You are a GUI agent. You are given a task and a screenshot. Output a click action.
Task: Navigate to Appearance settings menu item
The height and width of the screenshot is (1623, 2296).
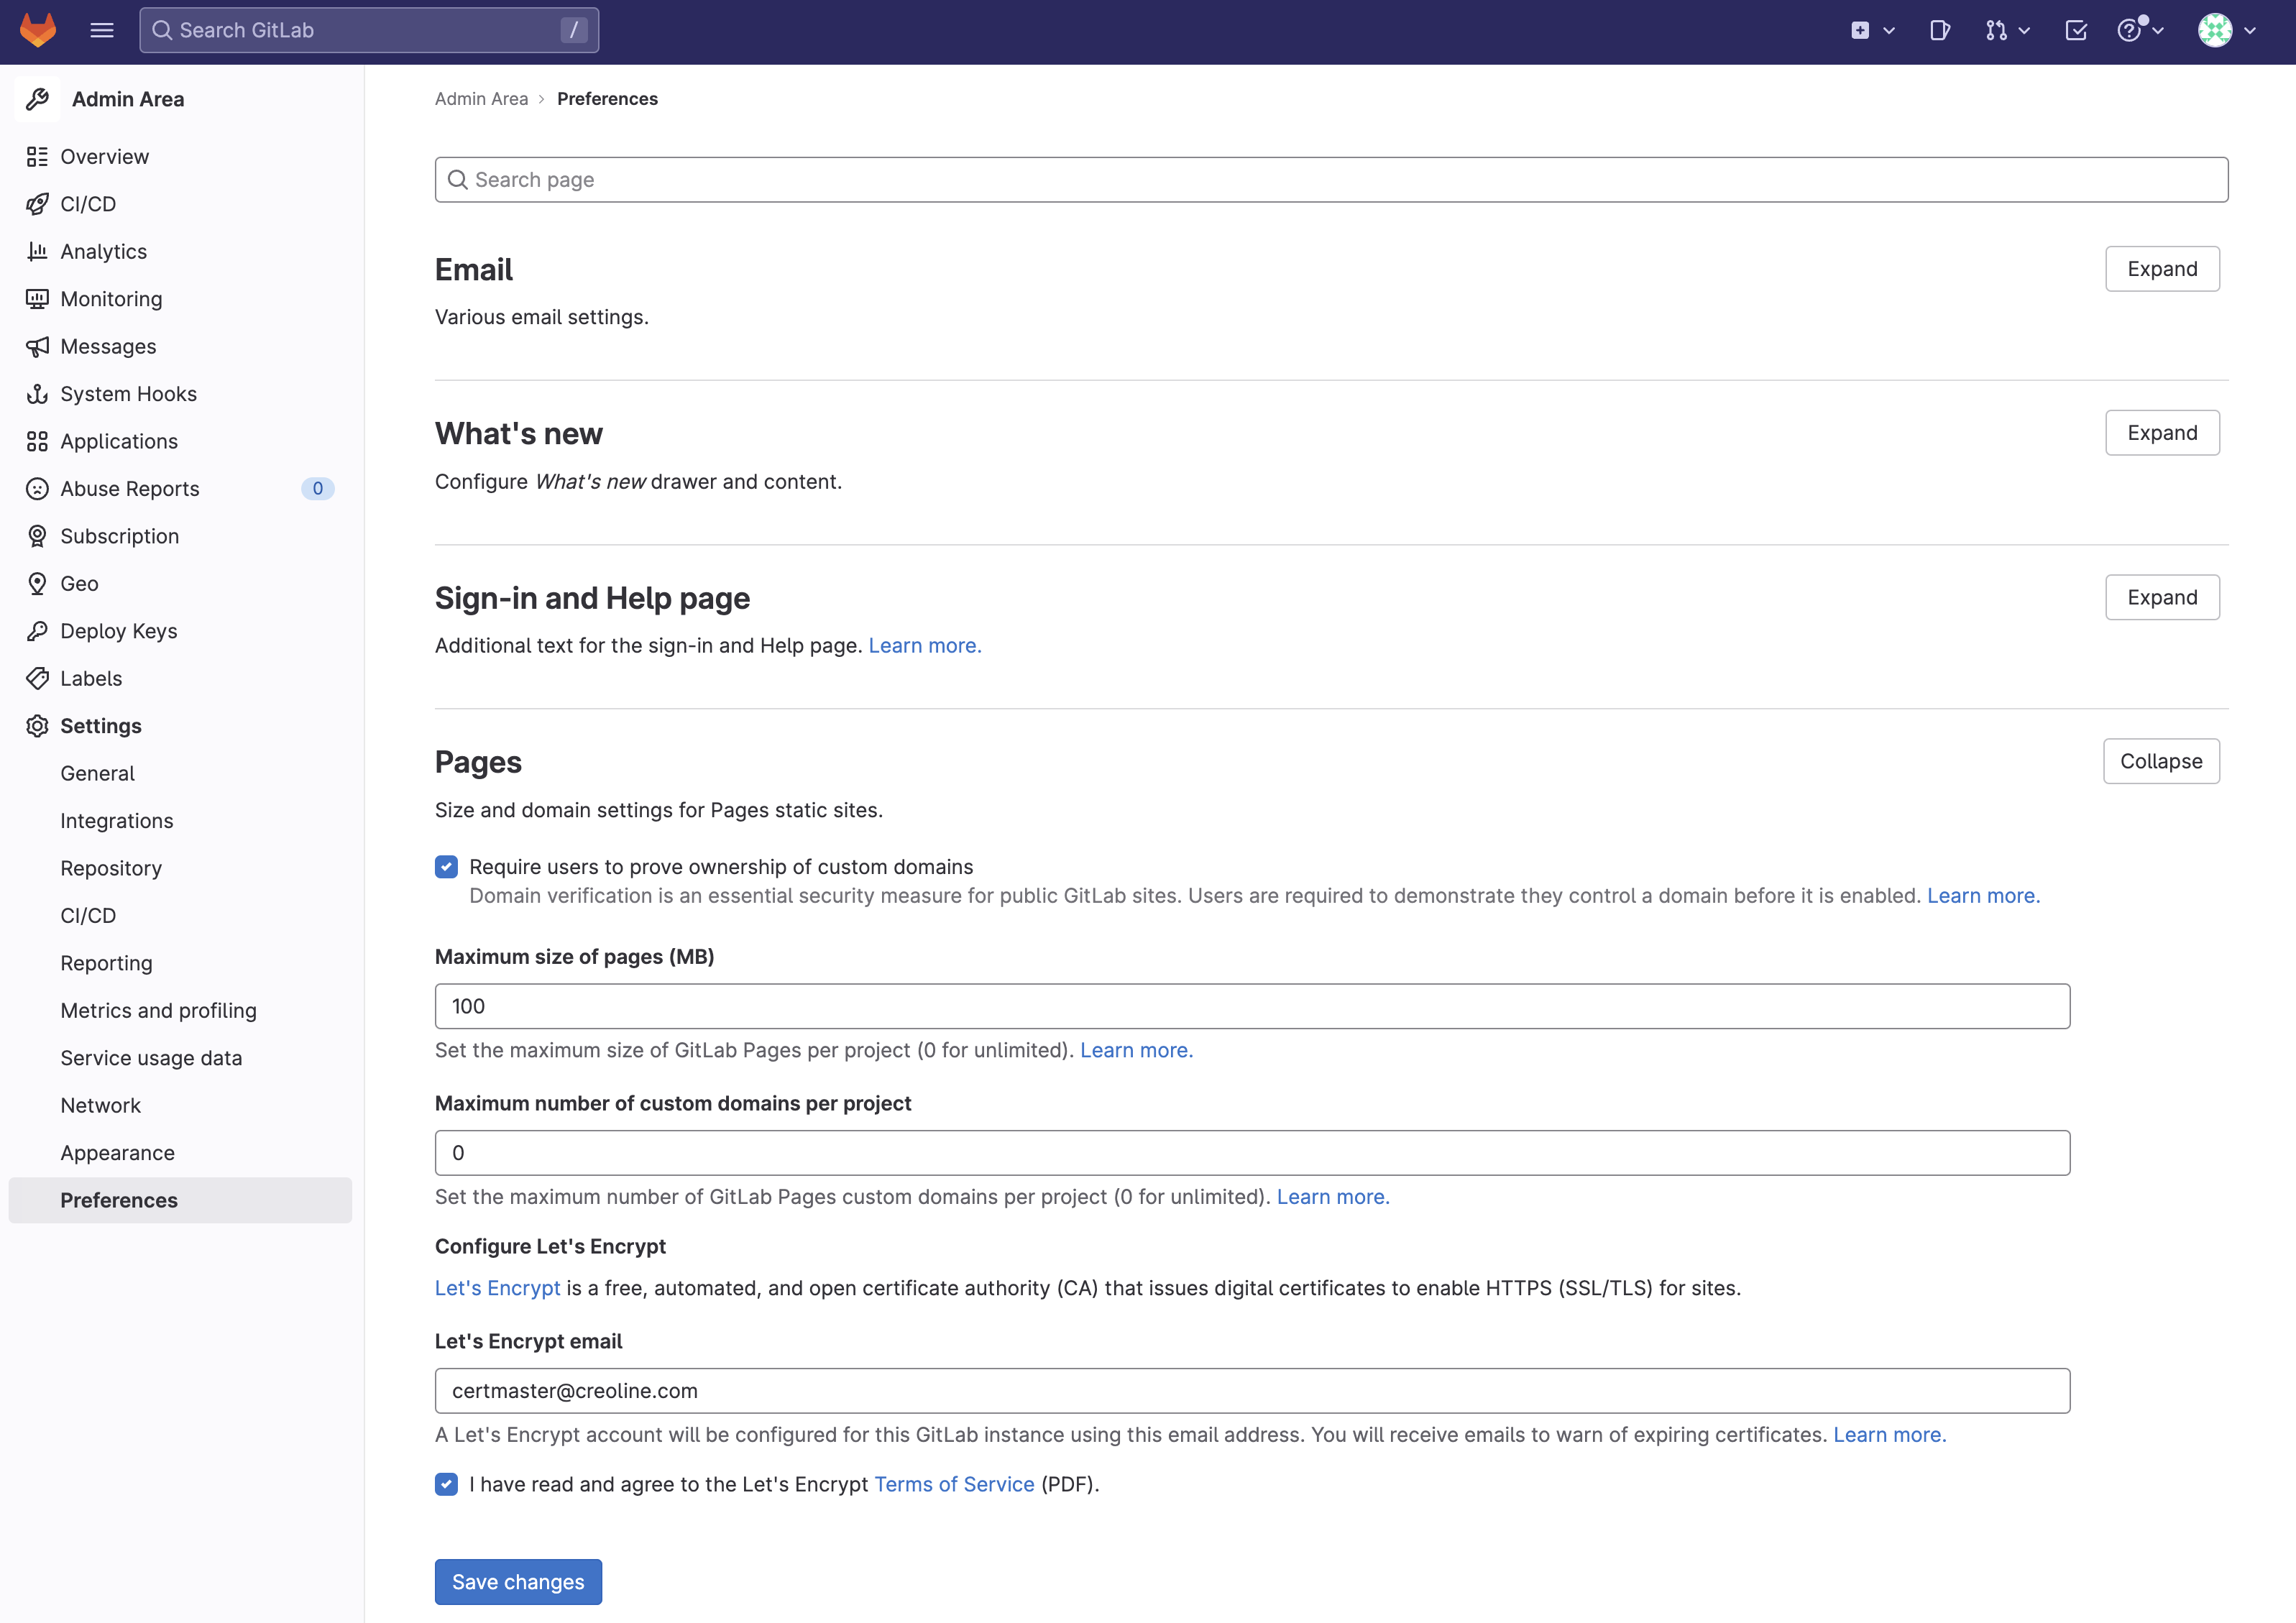(x=116, y=1151)
